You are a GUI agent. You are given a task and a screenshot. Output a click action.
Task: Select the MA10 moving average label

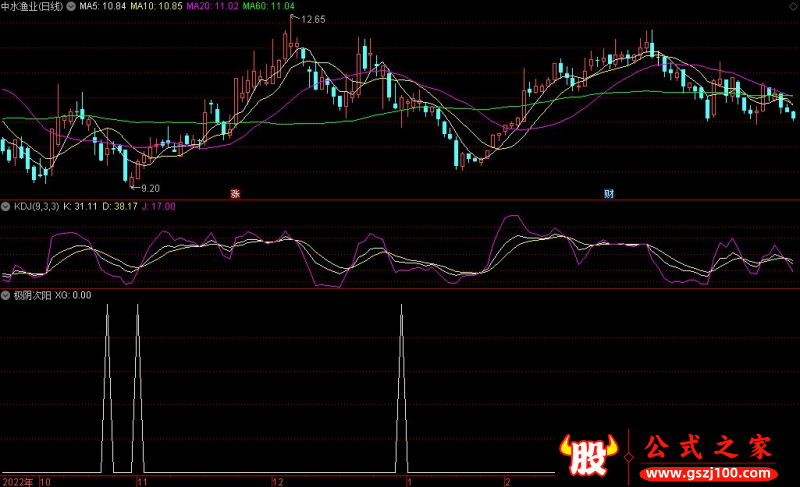click(x=161, y=7)
